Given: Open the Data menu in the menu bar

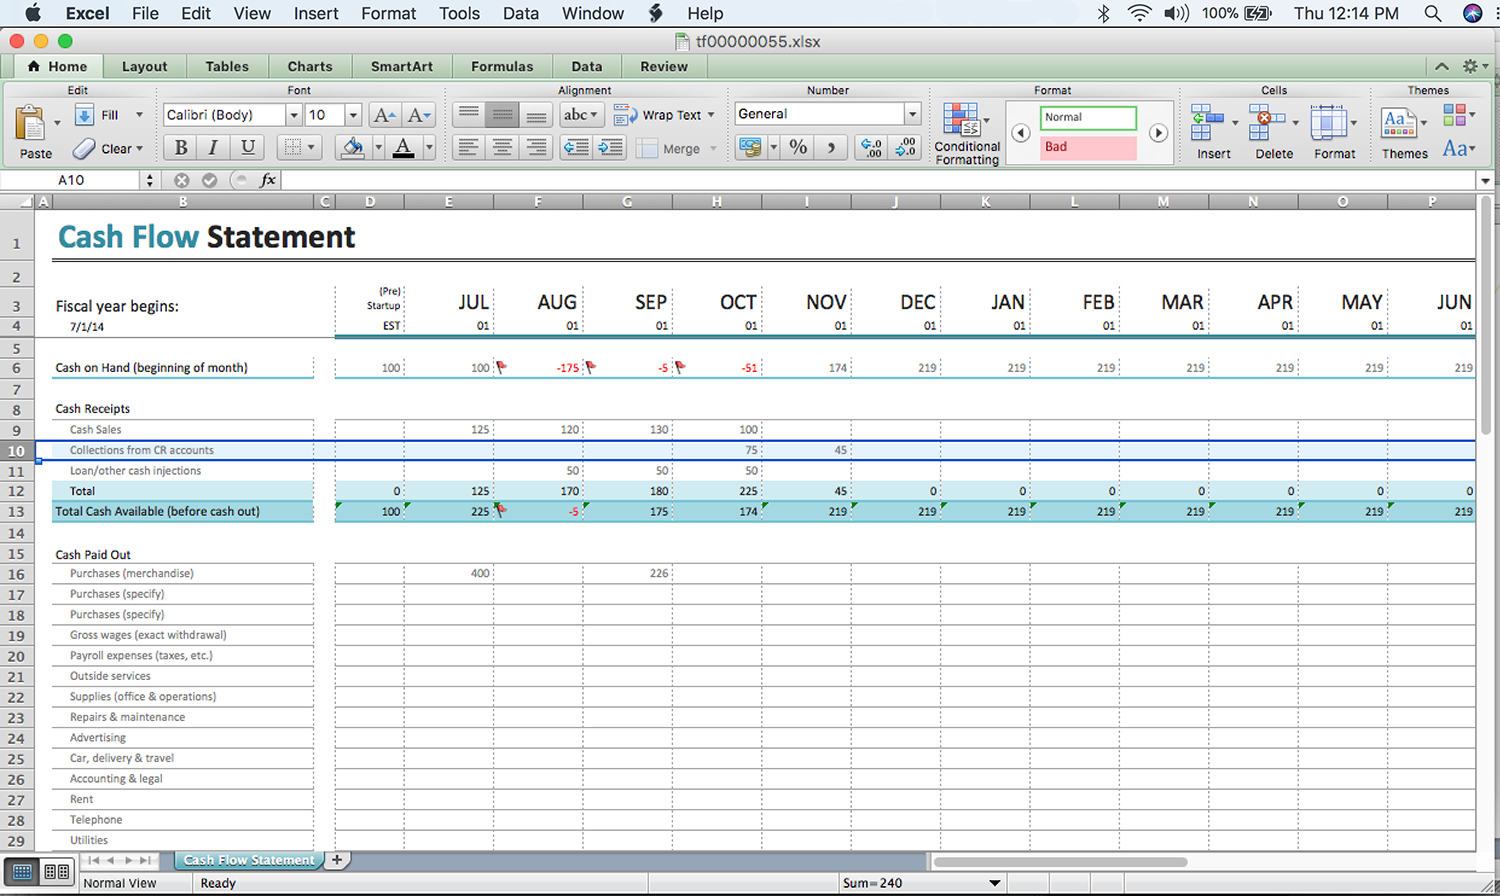Looking at the screenshot, I should 520,13.
